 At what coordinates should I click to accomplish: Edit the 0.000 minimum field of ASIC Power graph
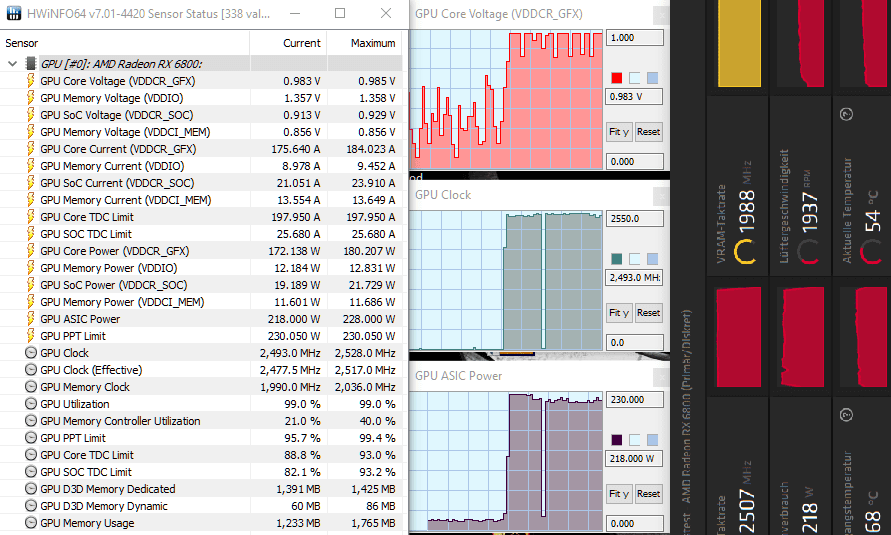coord(634,524)
